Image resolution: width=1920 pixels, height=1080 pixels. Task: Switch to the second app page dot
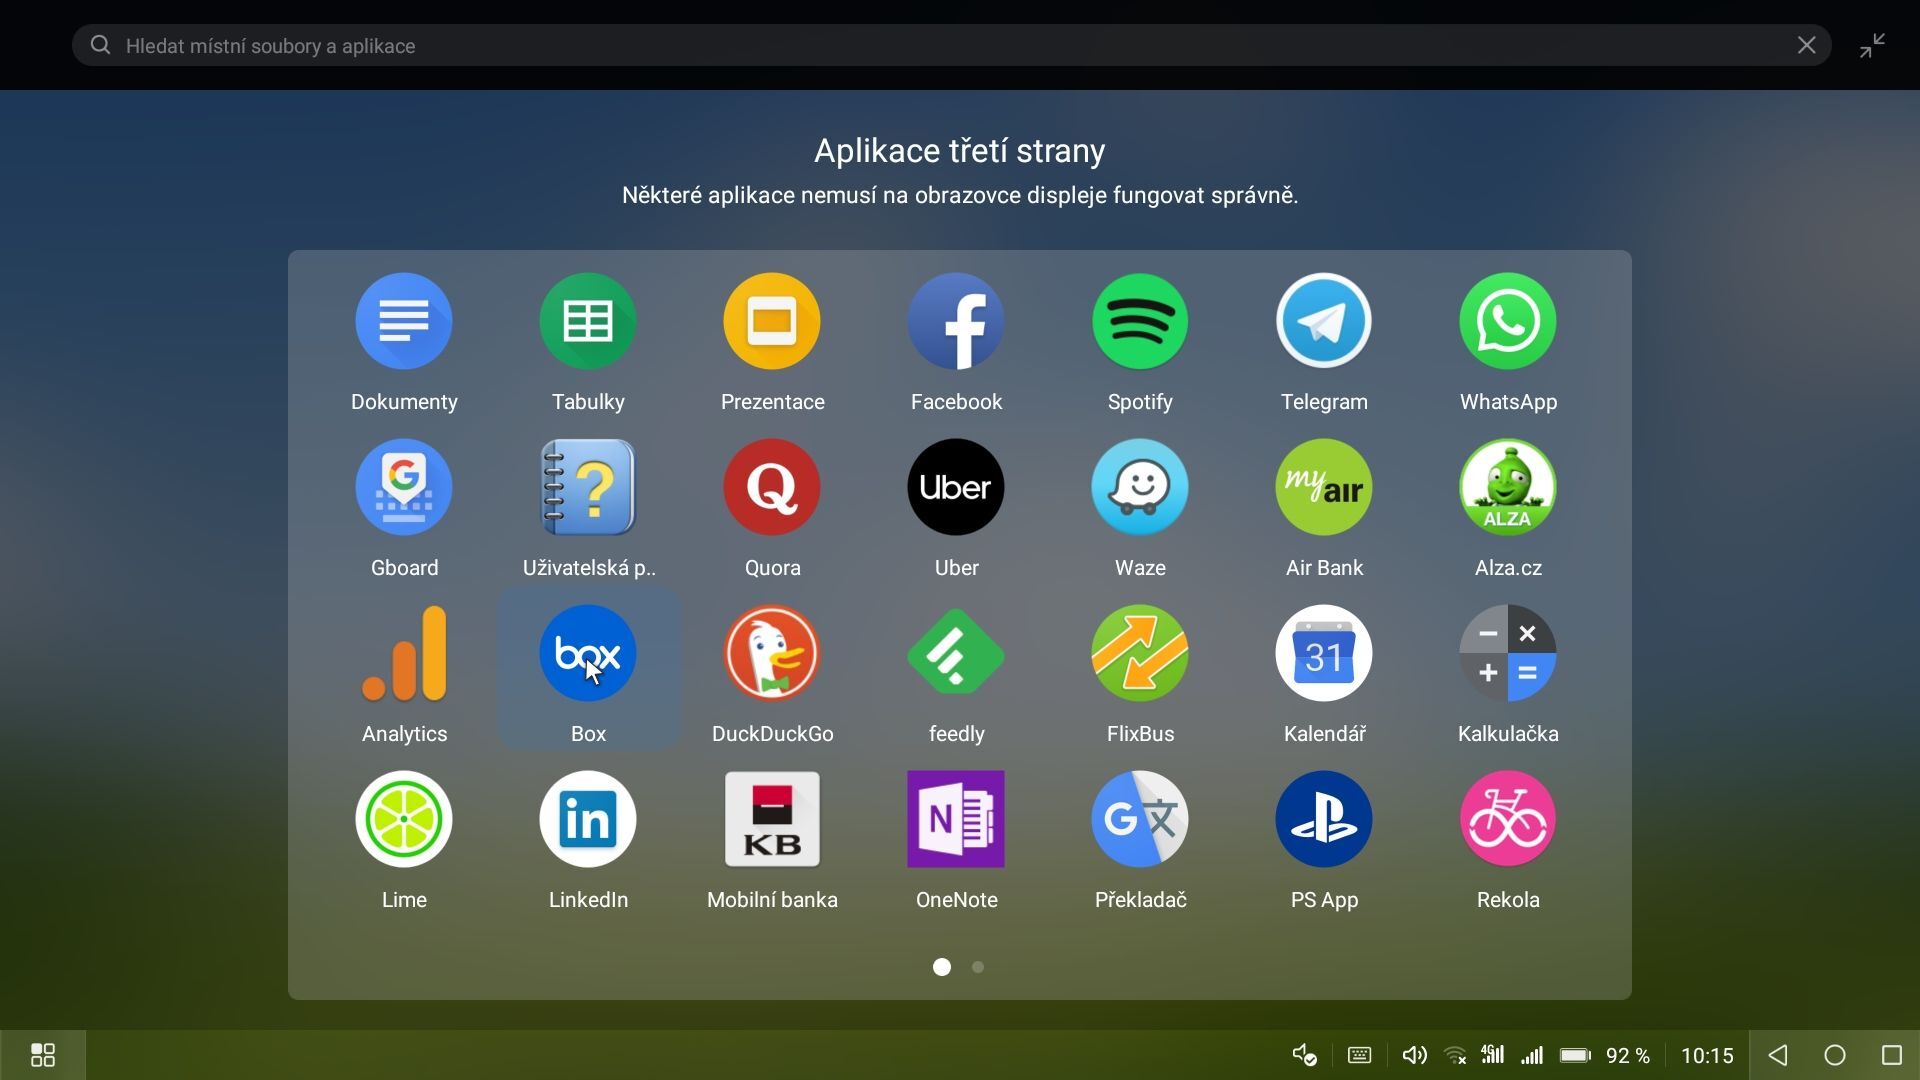point(978,967)
